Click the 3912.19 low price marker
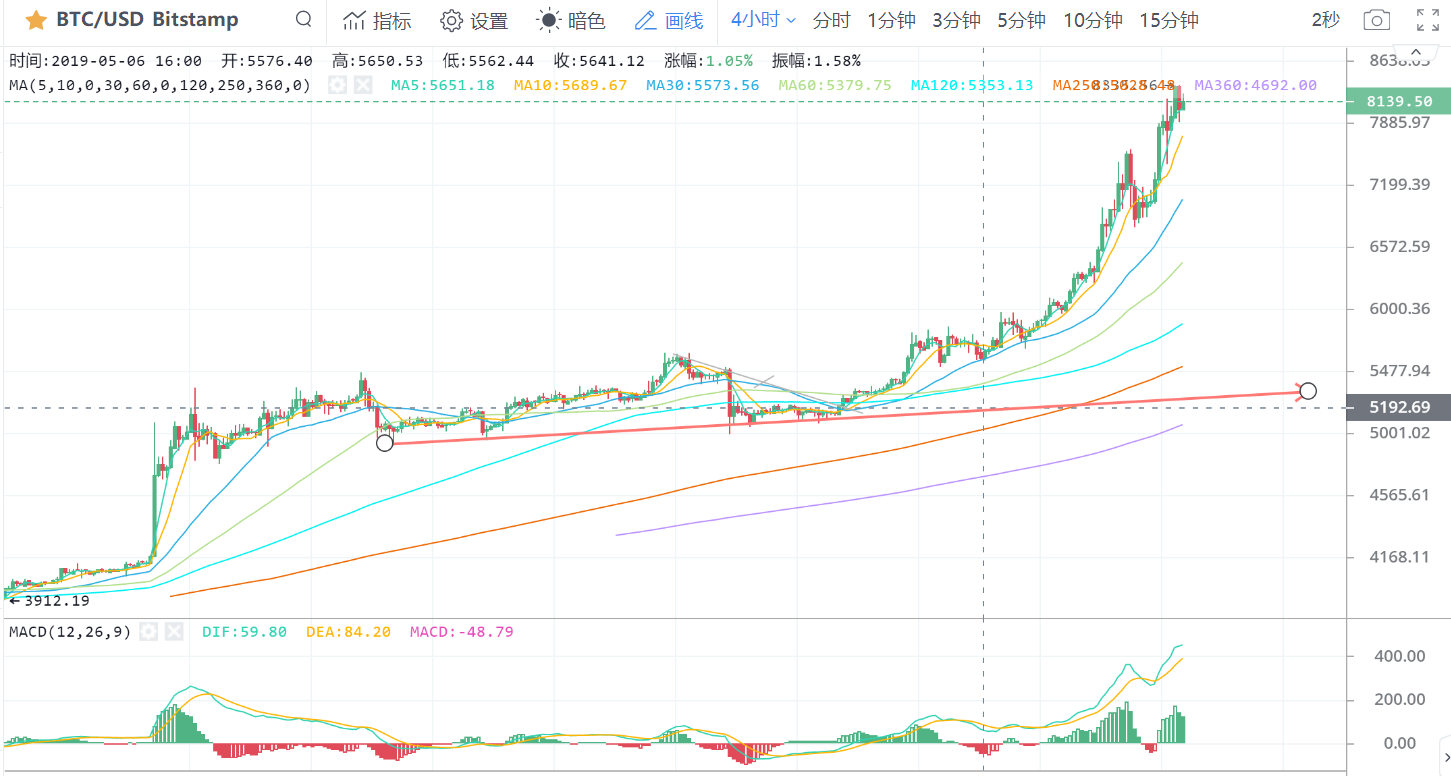Image resolution: width=1451 pixels, height=776 pixels. tap(50, 600)
